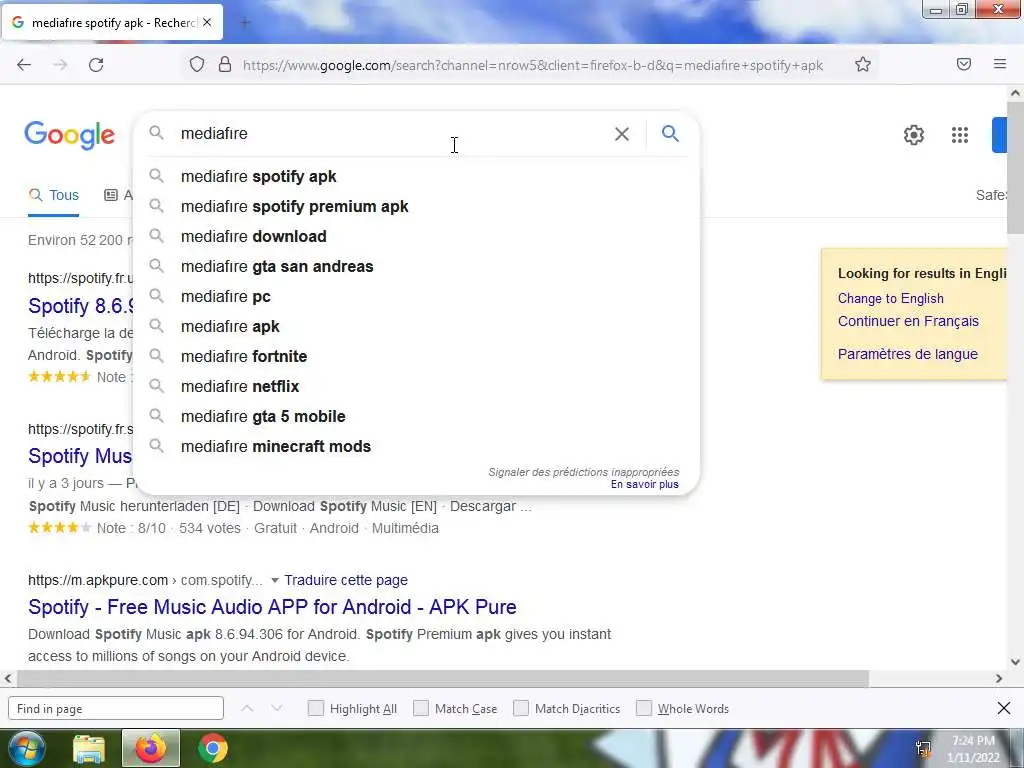Choose the mediafire download suggestion

click(417, 236)
